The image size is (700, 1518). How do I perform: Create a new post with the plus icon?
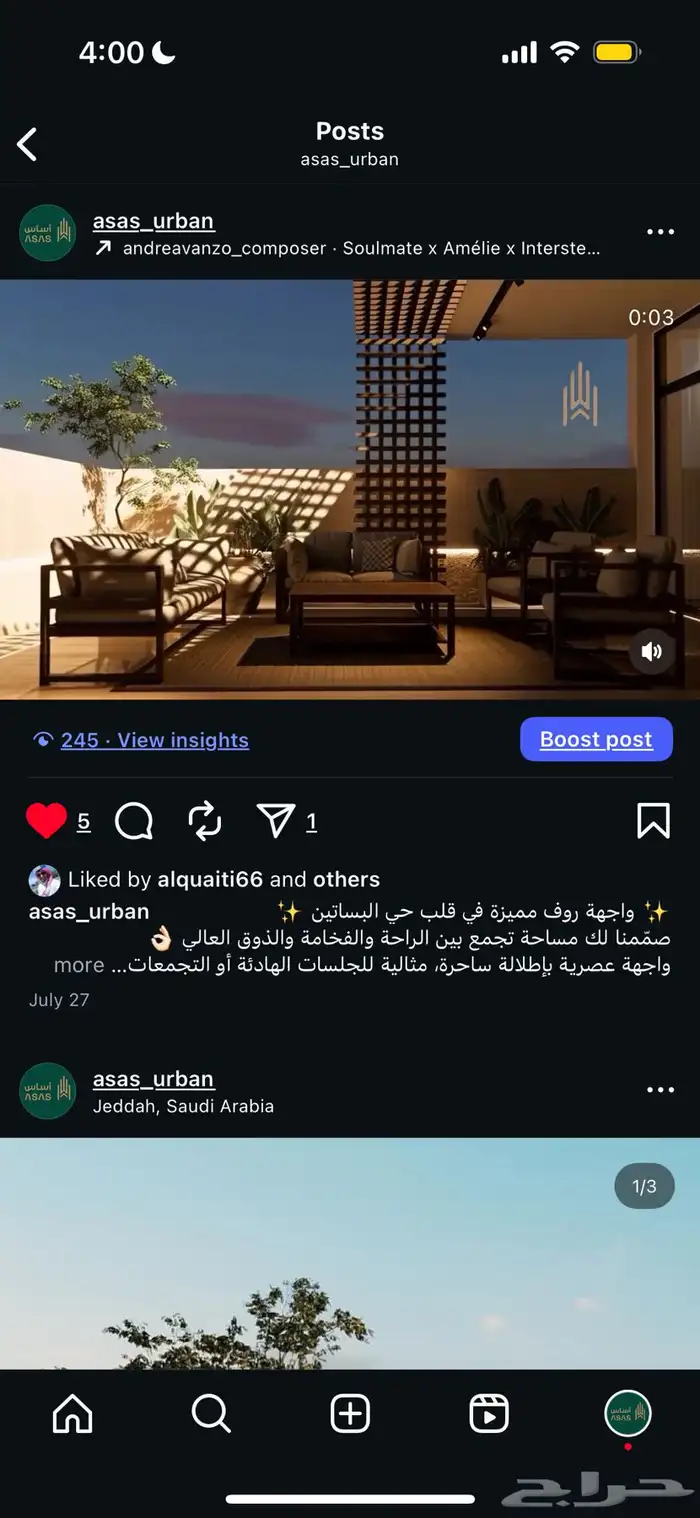pyautogui.click(x=350, y=1413)
